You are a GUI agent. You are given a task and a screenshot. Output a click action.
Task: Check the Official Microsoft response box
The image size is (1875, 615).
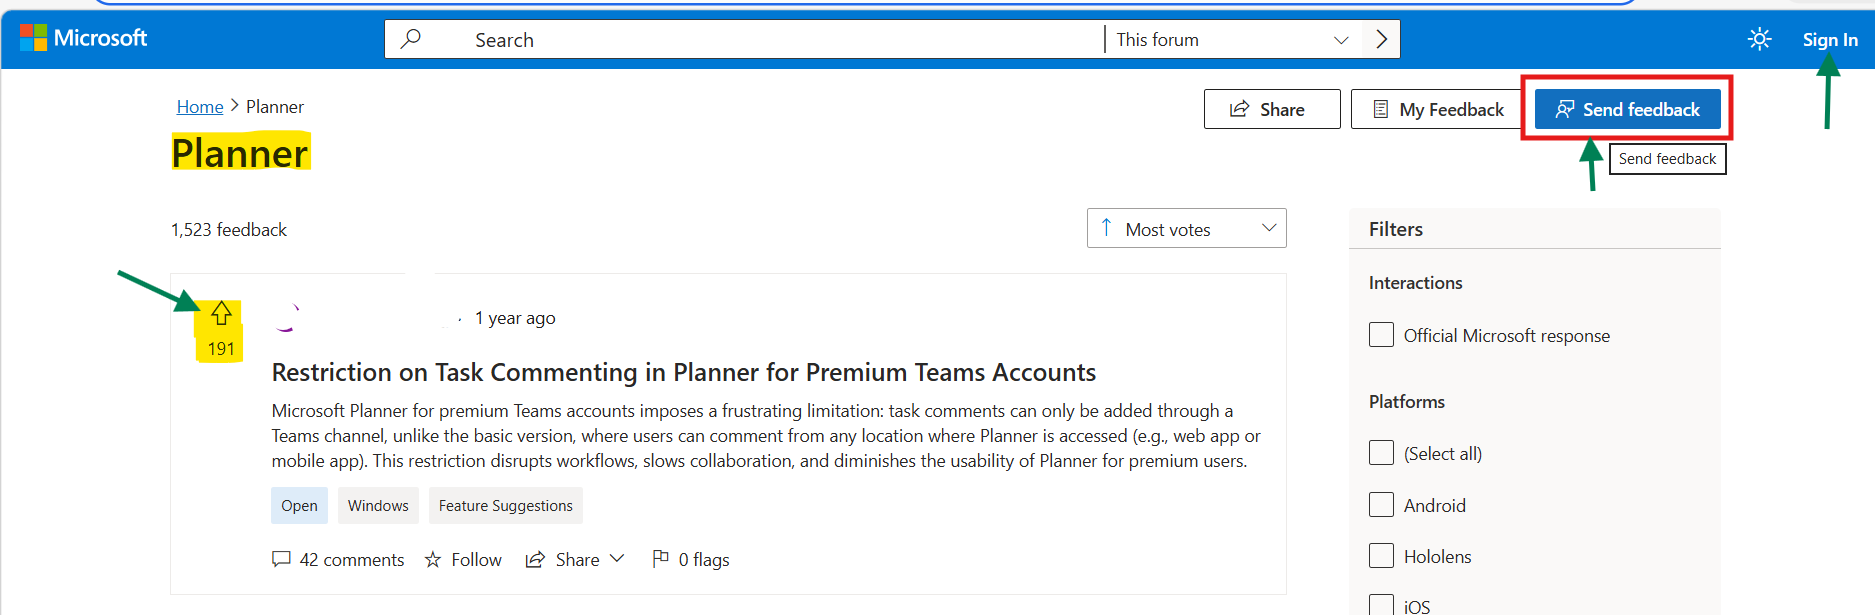[1381, 335]
